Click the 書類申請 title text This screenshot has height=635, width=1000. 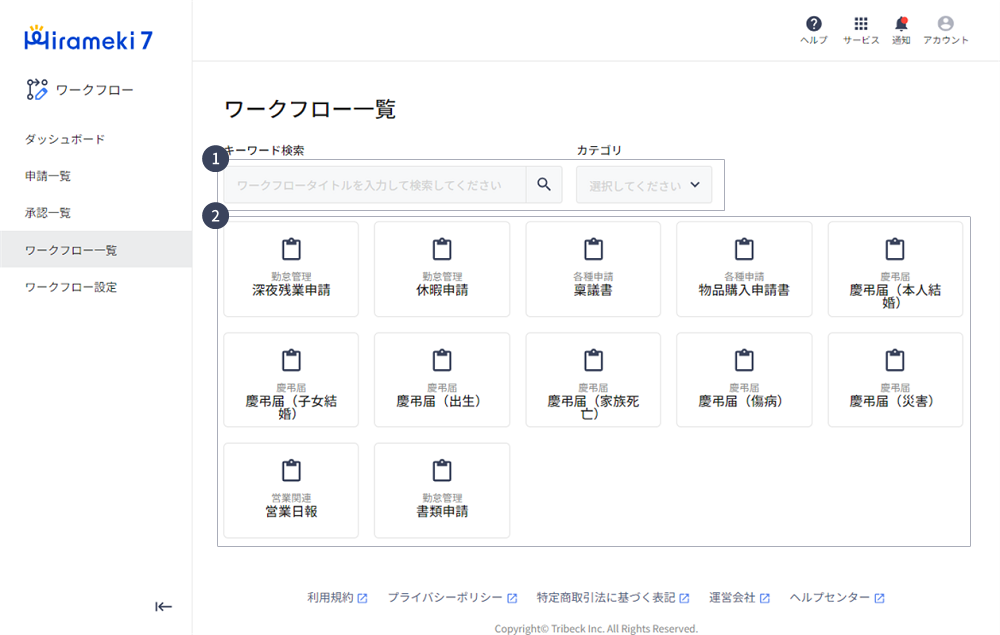click(x=442, y=511)
